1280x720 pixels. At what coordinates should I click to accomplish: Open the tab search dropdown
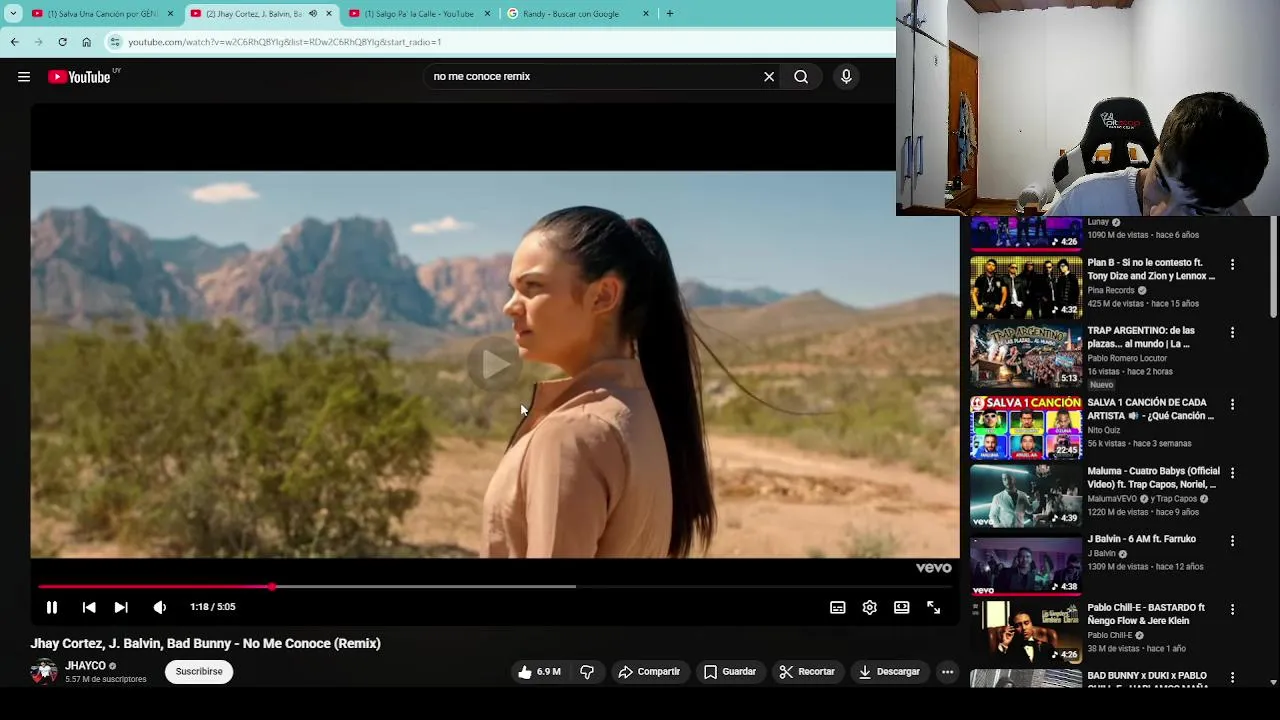pos(13,14)
